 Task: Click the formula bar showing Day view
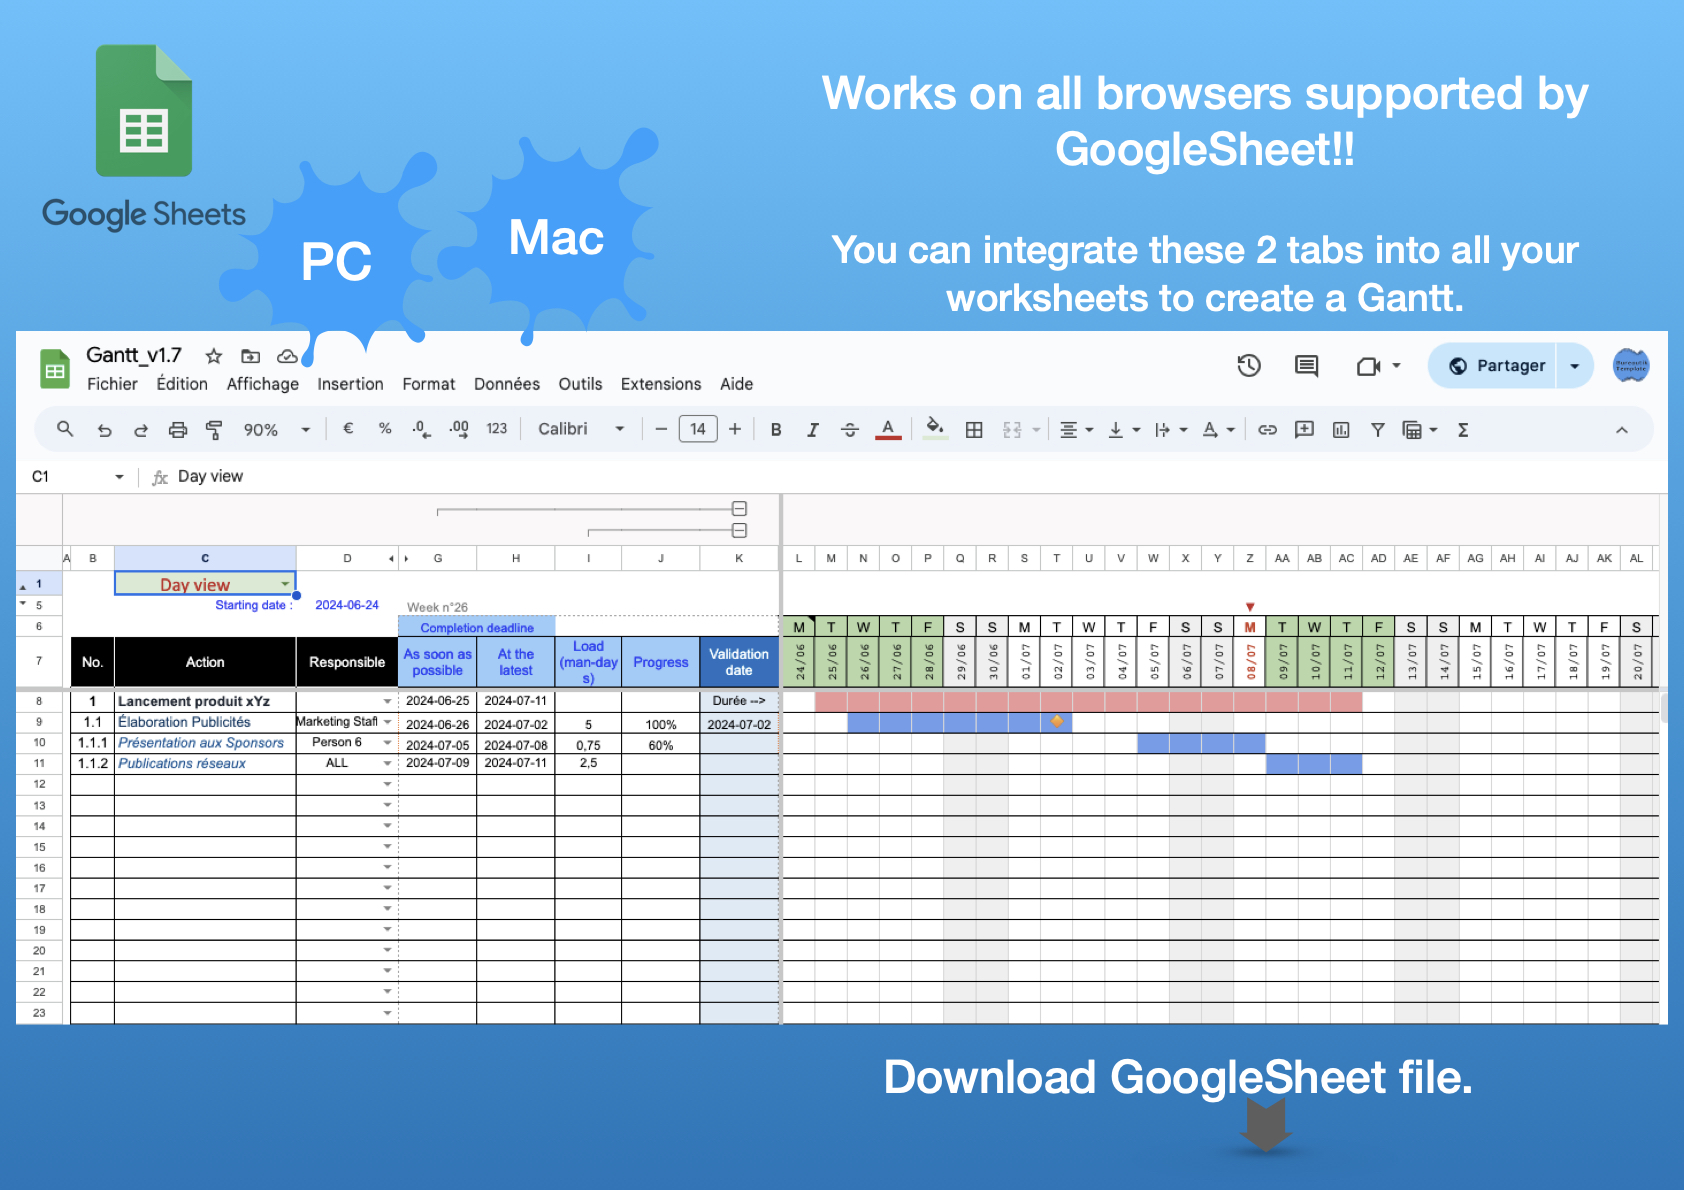click(x=210, y=476)
